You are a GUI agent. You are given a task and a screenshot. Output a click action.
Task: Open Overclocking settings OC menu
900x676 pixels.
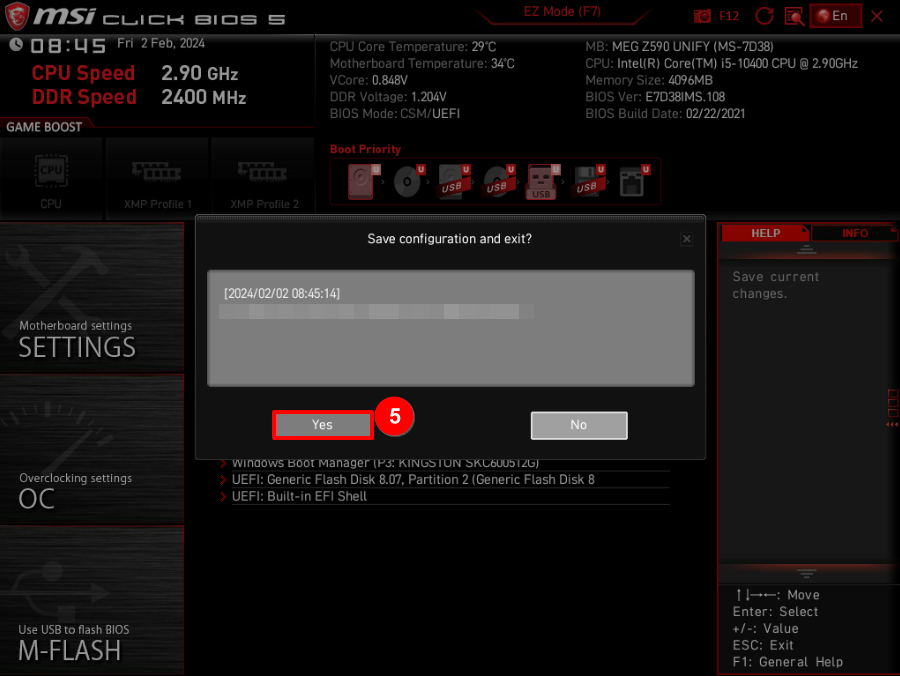pyautogui.click(x=92, y=449)
